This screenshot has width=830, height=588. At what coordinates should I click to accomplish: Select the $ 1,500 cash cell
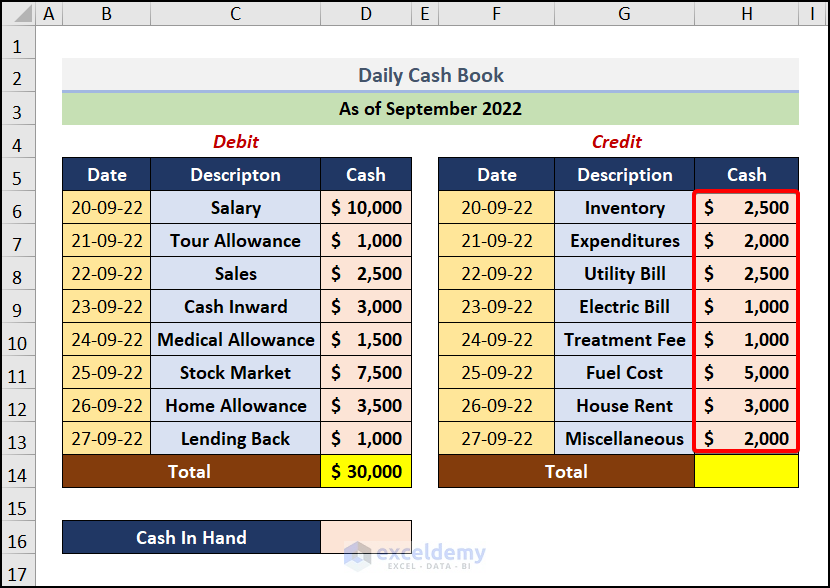[366, 339]
